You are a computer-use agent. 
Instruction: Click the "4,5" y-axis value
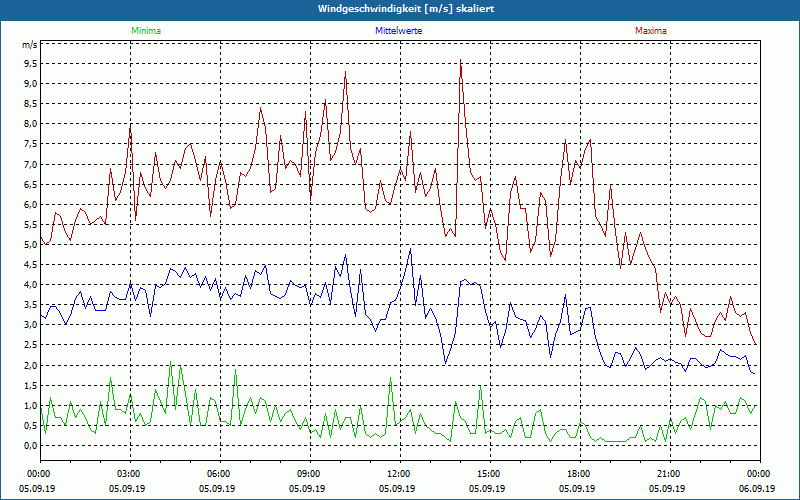31,265
